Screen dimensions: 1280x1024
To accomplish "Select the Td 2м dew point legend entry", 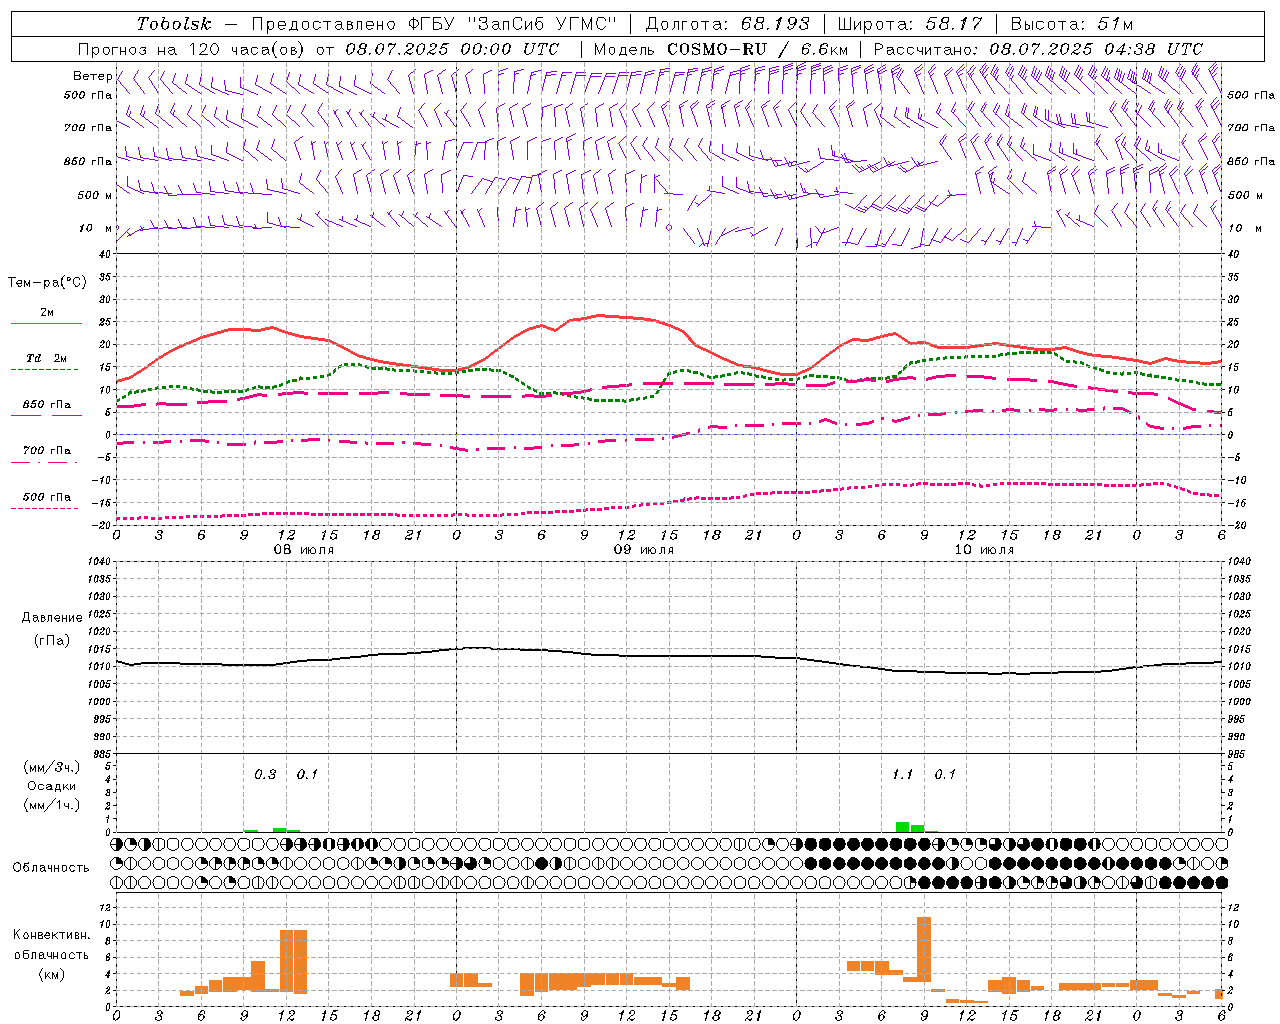I will 46,359.
